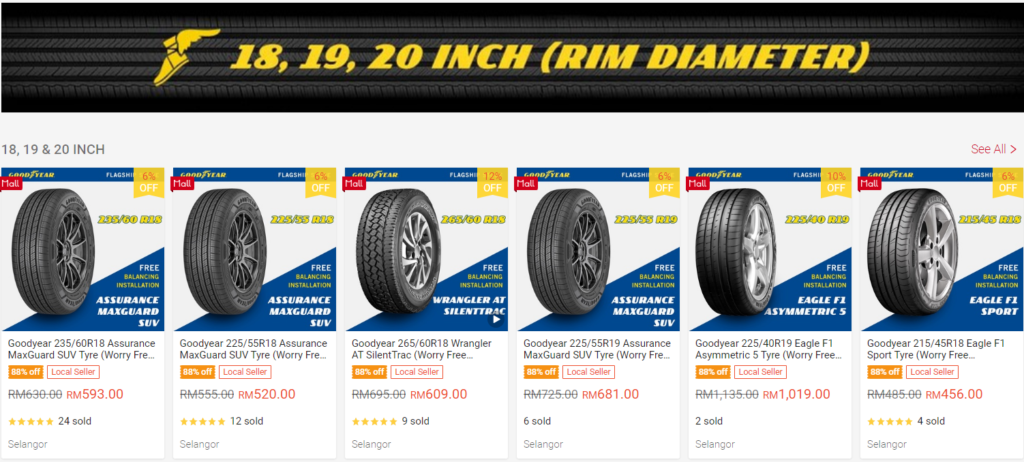Viewport: 1024px width, 462px height.
Task: Select the 225/55R19 Assurance MaxGuard tyre image
Action: [x=598, y=250]
